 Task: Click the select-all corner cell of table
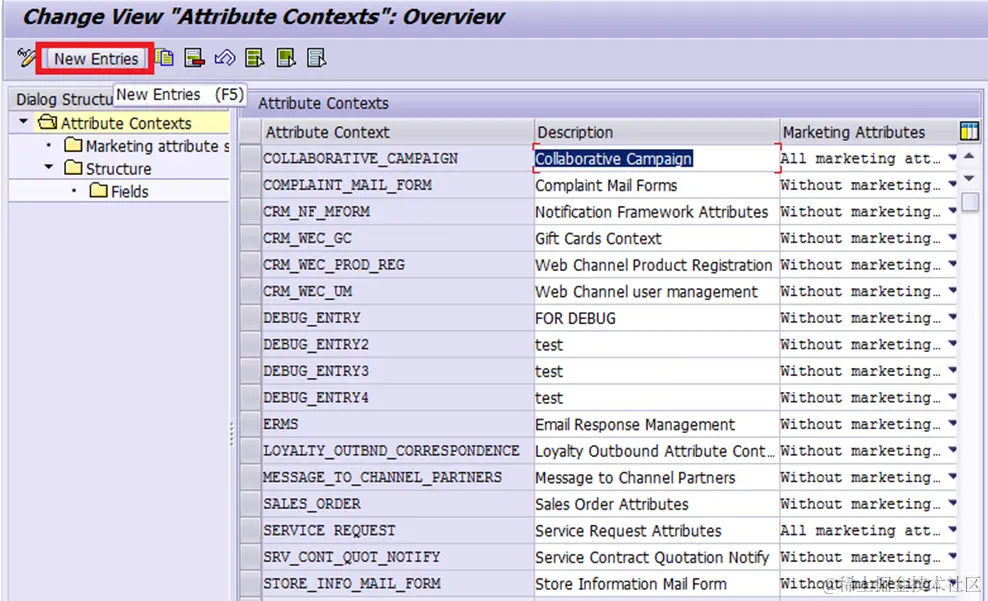(x=251, y=132)
